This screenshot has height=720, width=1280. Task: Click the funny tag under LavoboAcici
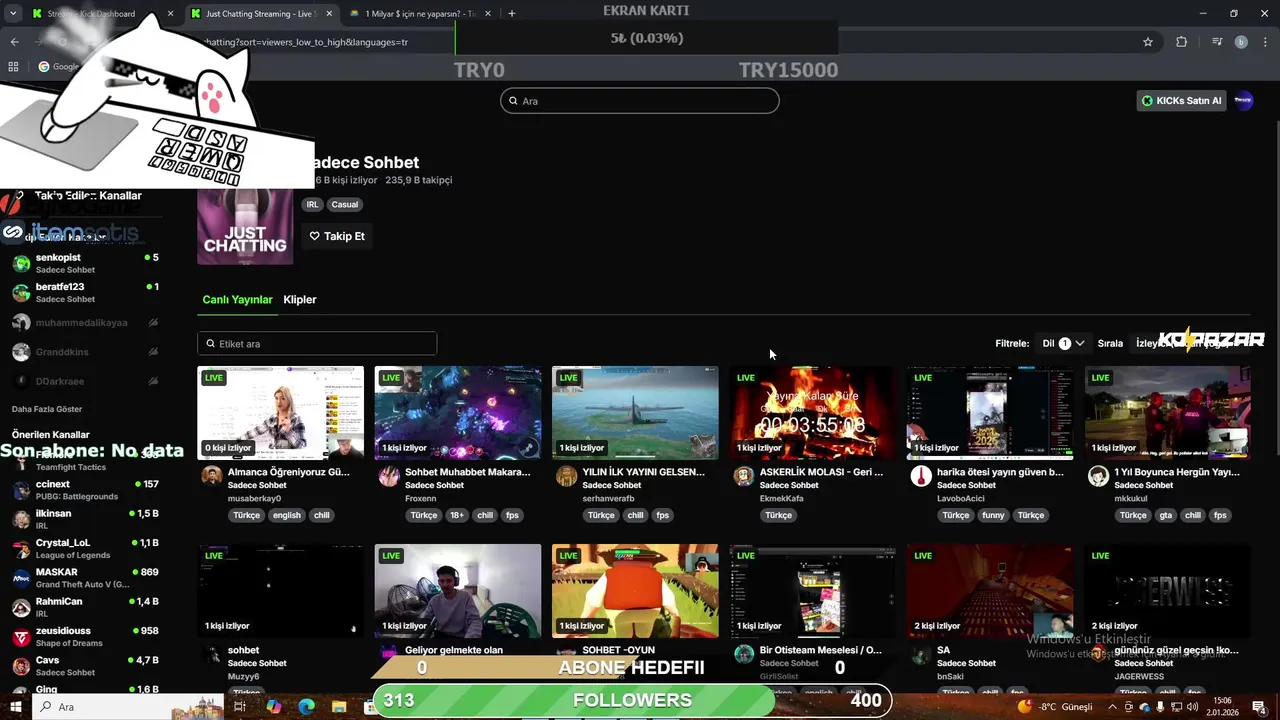(993, 515)
